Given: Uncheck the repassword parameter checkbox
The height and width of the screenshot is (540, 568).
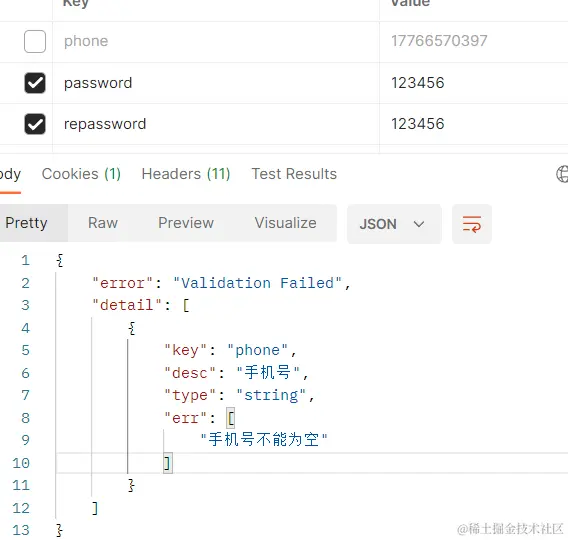Looking at the screenshot, I should pyautogui.click(x=35, y=124).
